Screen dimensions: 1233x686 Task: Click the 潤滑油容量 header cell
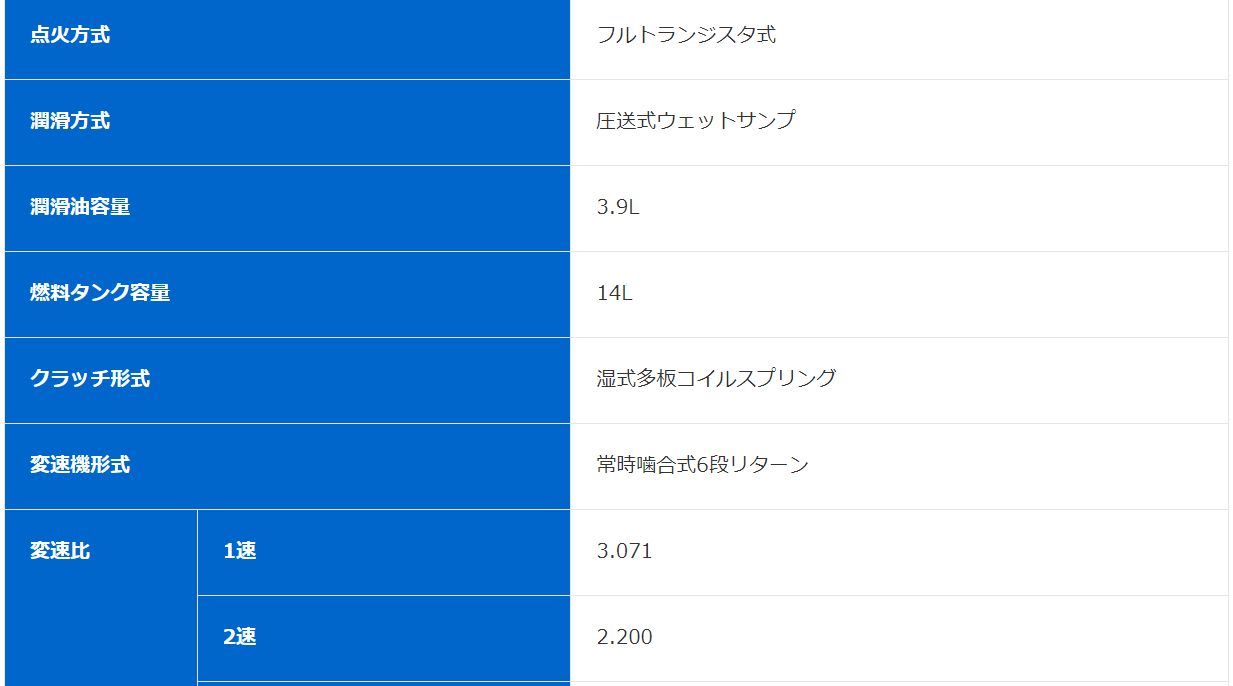[x=287, y=208]
